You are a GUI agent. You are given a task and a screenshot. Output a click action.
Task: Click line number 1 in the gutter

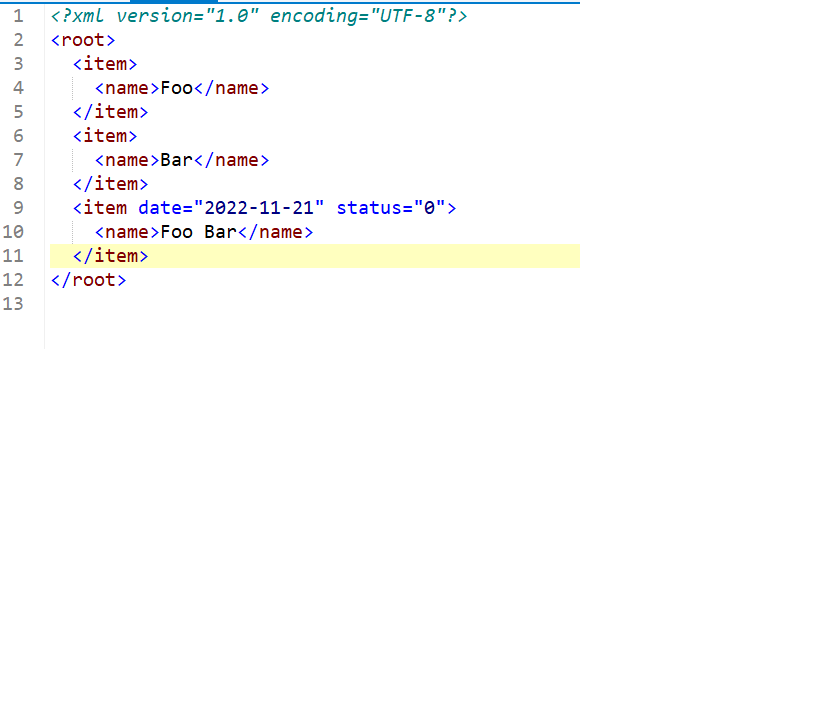18,16
